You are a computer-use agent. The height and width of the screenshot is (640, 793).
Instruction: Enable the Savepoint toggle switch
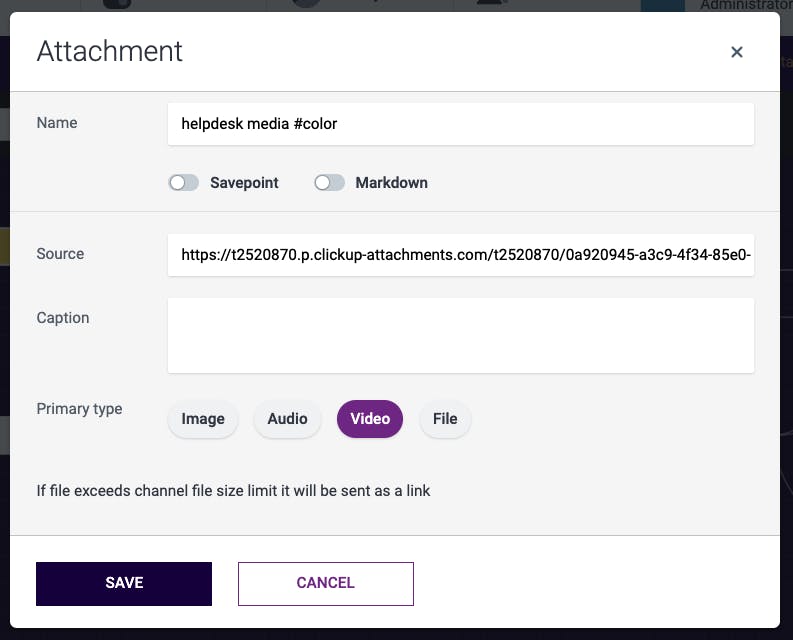184,183
